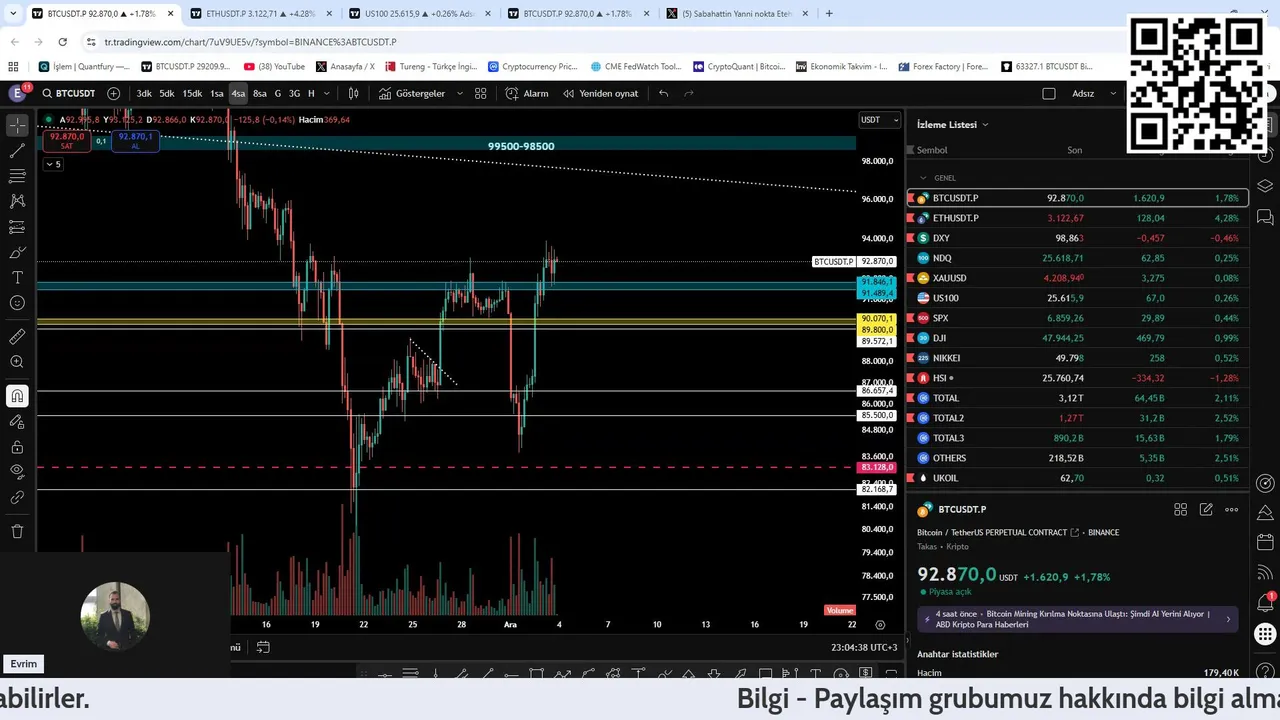This screenshot has height=720, width=1280.
Task: Undo the last chart action
Action: pyautogui.click(x=663, y=93)
